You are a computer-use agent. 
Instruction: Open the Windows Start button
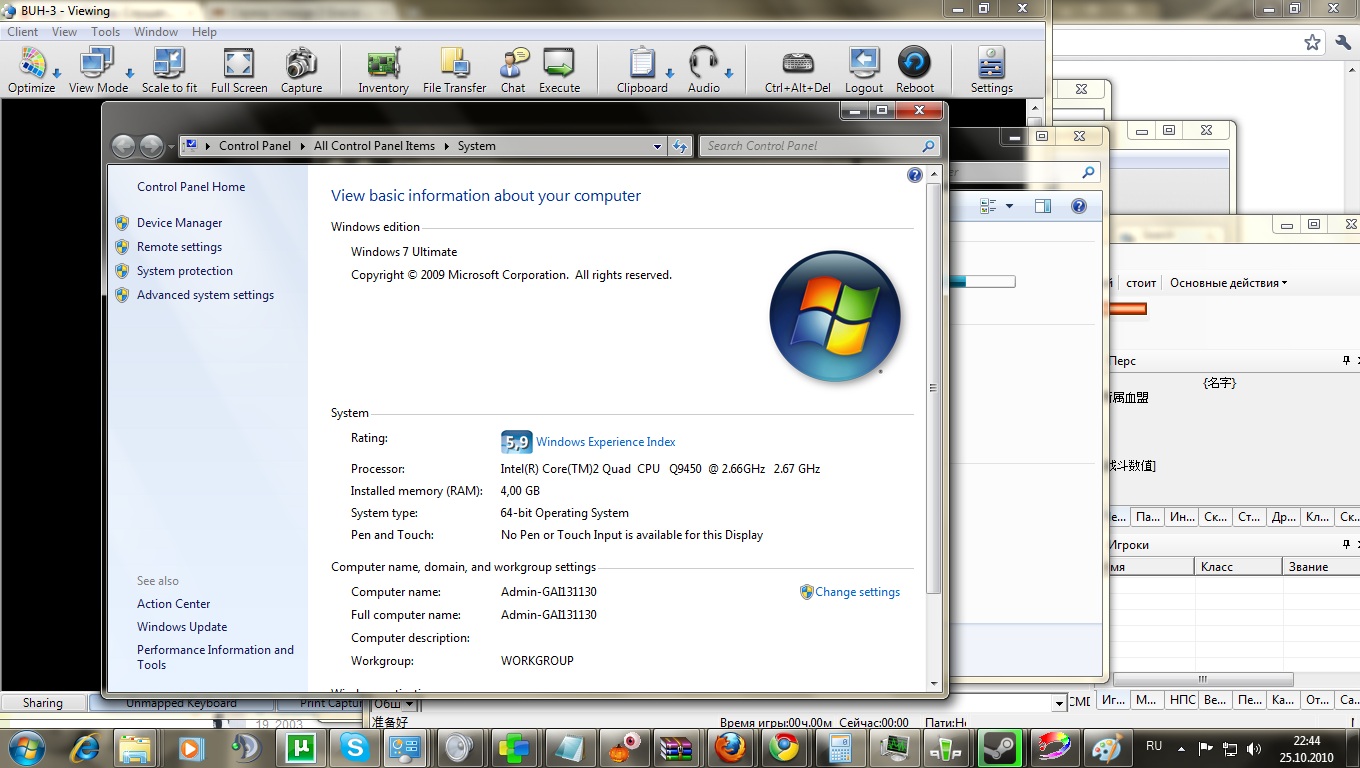point(26,747)
